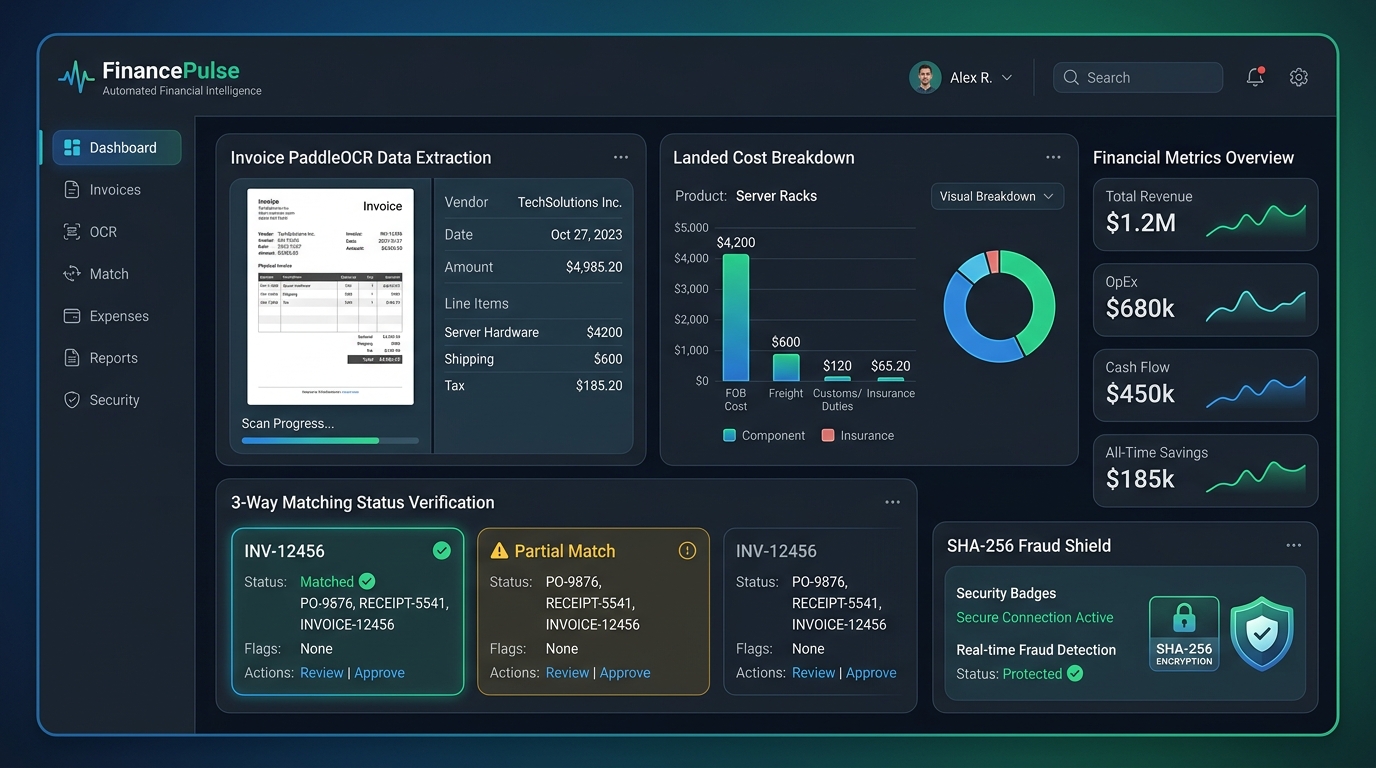
Task: Open 3-Way Matching Status options menu
Action: (x=892, y=502)
